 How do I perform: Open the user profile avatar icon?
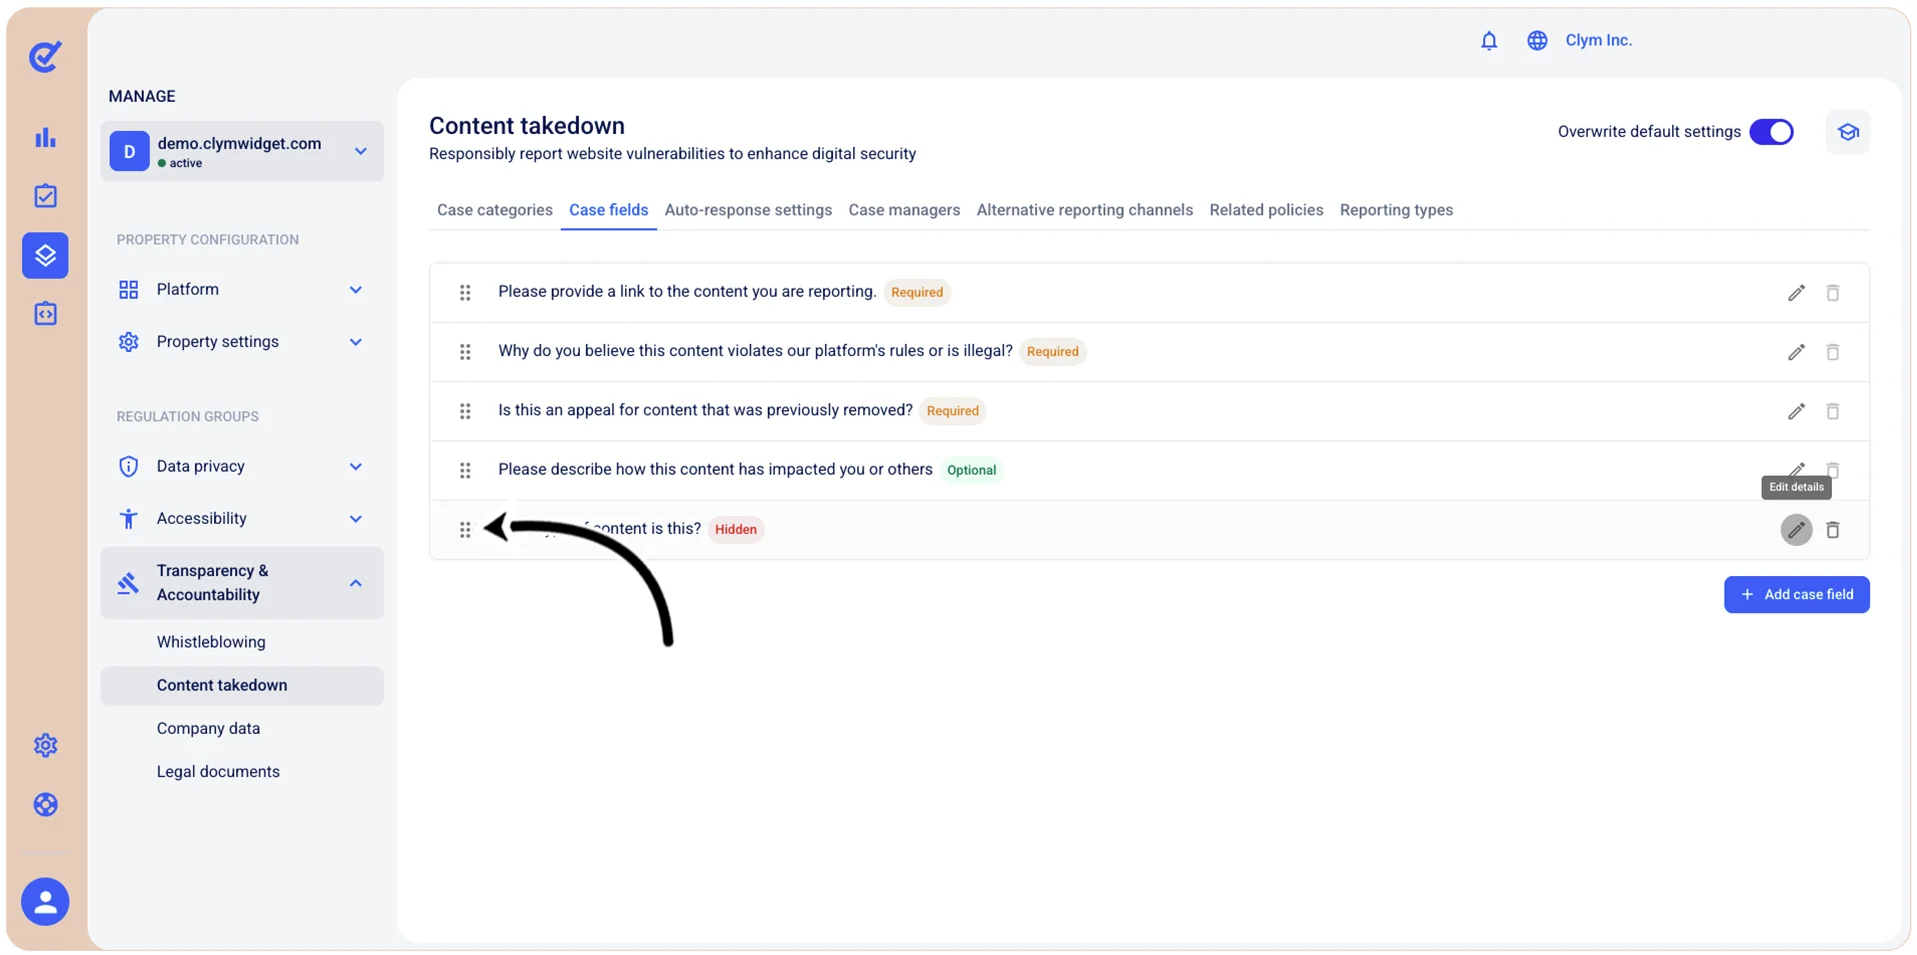pyautogui.click(x=45, y=902)
